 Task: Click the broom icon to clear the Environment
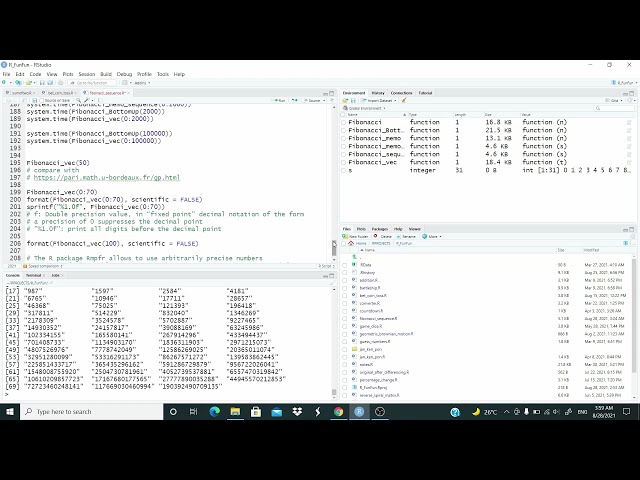tap(404, 100)
